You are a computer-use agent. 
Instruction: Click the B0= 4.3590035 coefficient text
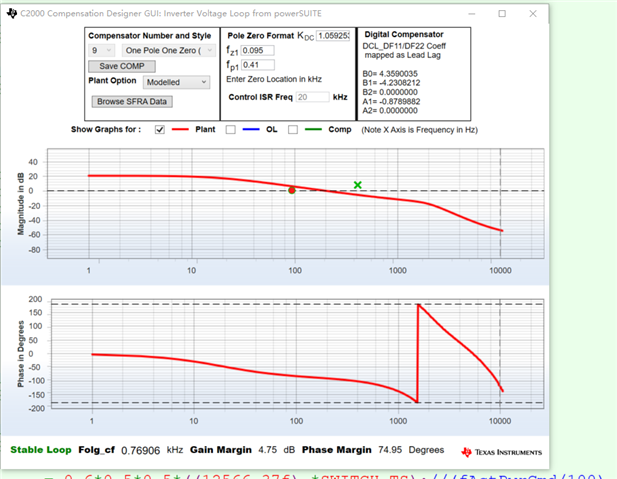pos(390,74)
